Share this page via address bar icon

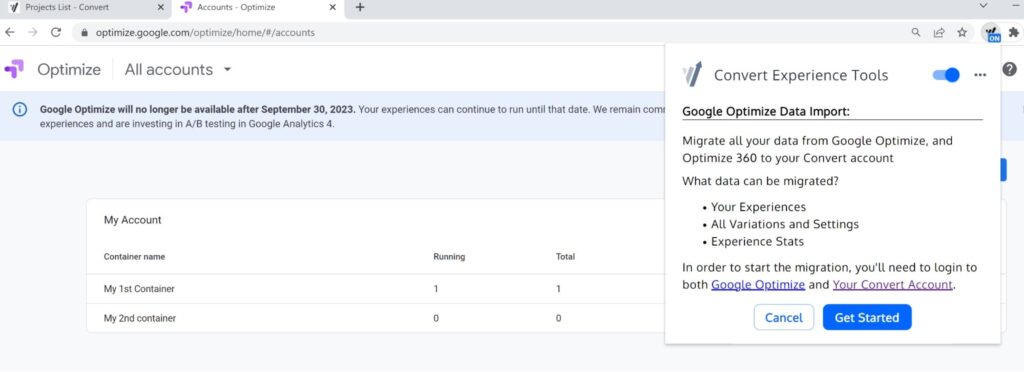click(939, 32)
